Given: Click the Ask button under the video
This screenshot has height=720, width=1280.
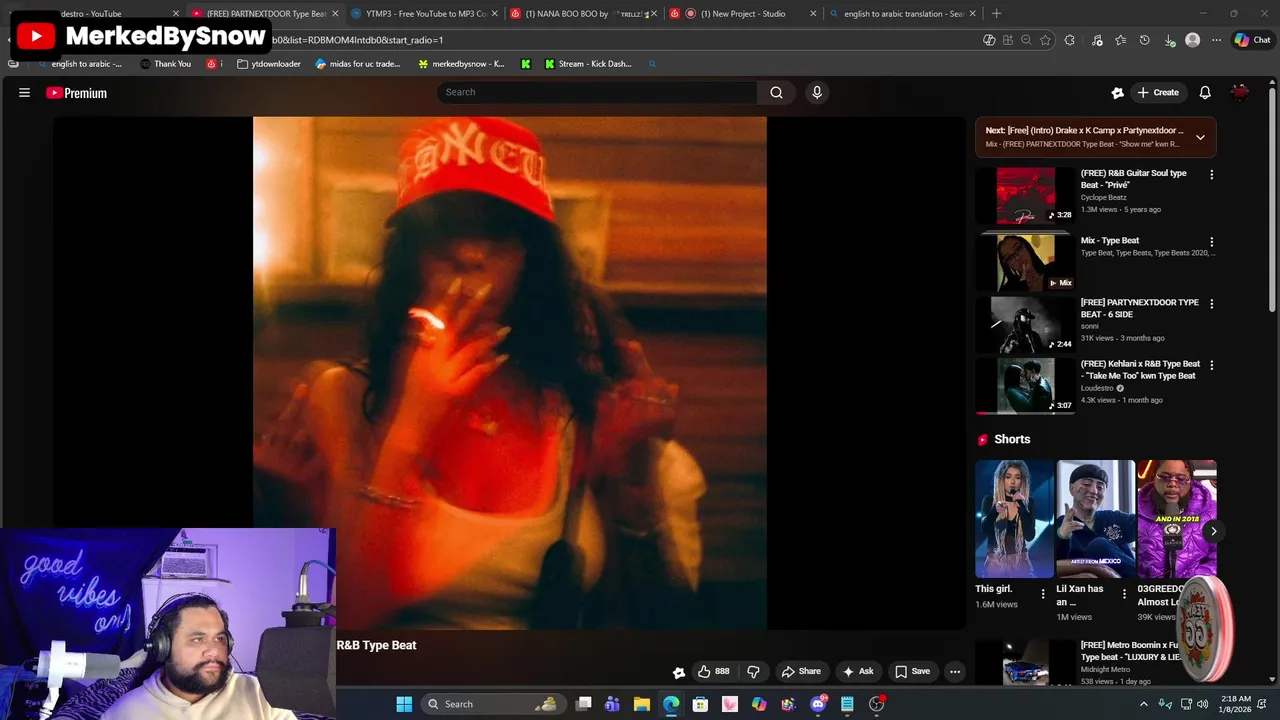Looking at the screenshot, I should [x=858, y=671].
